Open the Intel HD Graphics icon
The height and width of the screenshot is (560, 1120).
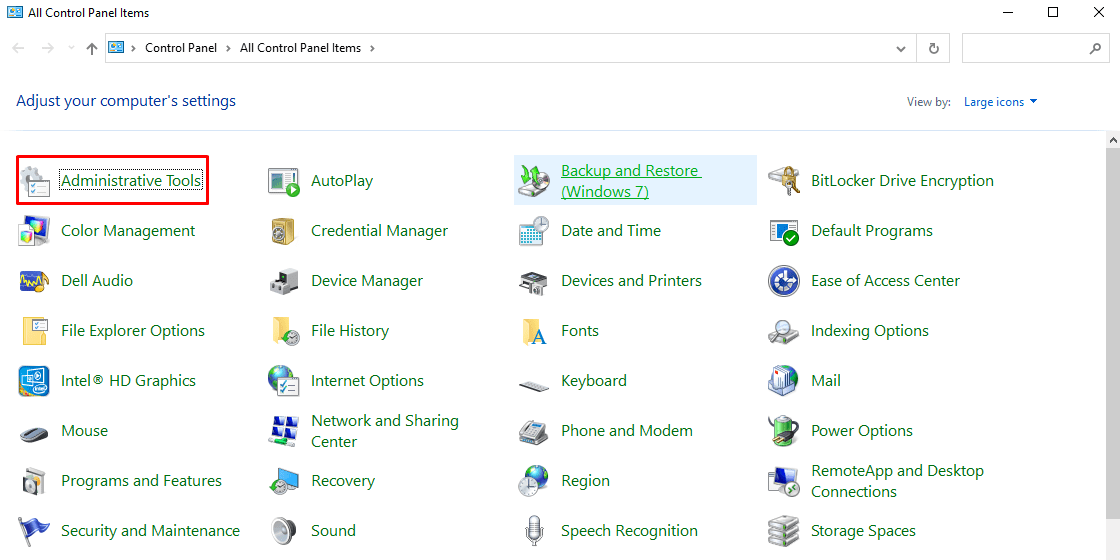[x=34, y=381]
